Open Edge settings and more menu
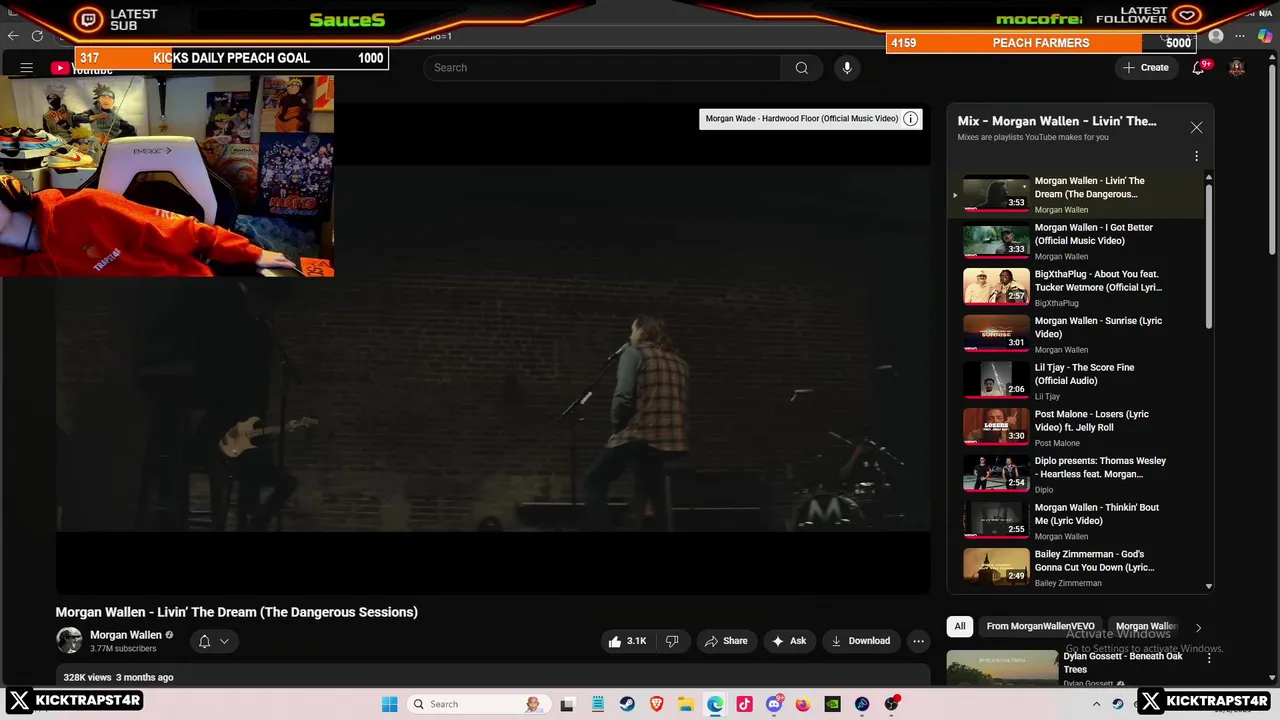1280x720 pixels. [x=1240, y=36]
